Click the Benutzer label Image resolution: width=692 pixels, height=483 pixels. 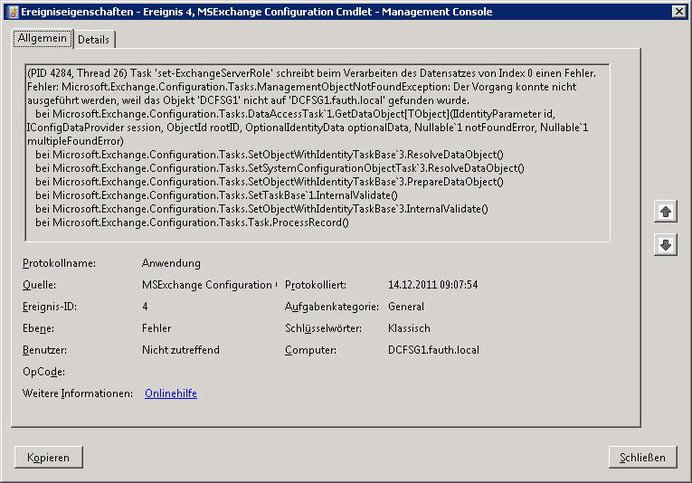click(45, 350)
